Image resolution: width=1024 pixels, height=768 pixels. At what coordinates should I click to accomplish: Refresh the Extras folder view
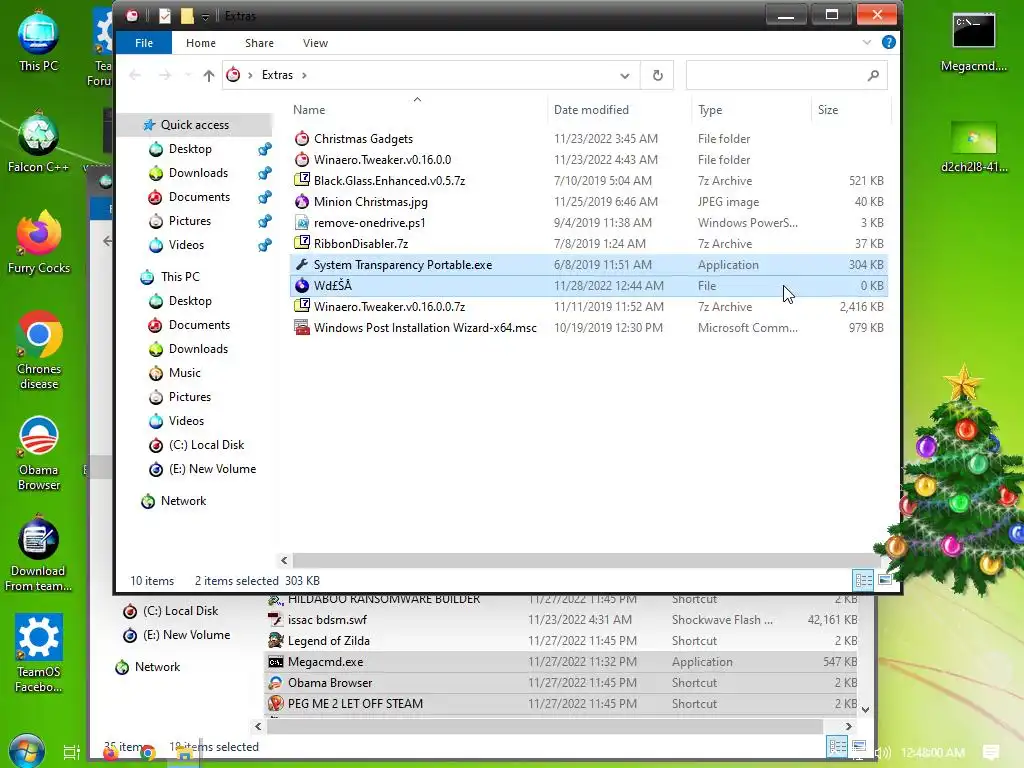tap(658, 76)
